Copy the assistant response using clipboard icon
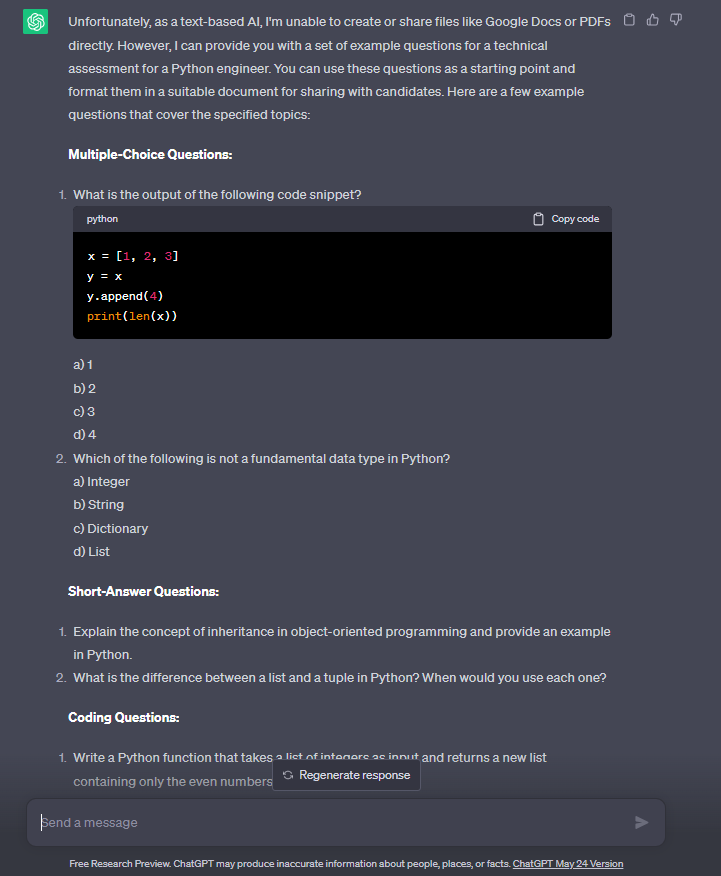This screenshot has height=876, width=721. (x=628, y=20)
